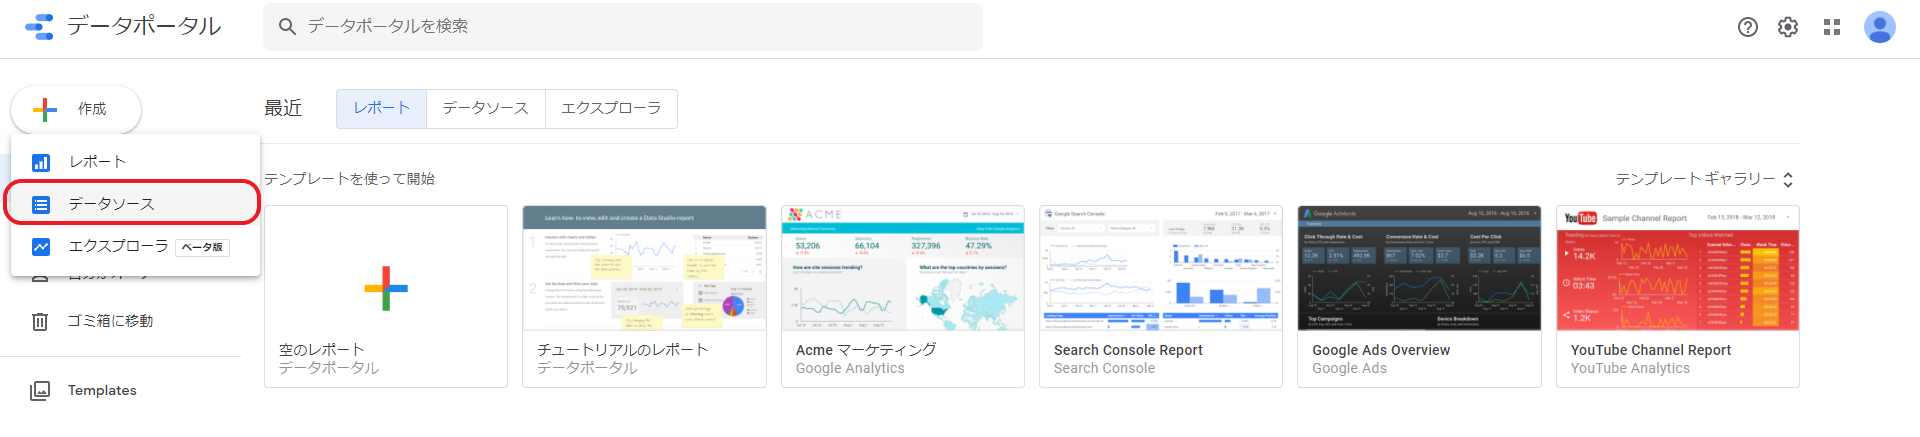Open the 空のレポート blank template
The image size is (1920, 437).
[386, 296]
